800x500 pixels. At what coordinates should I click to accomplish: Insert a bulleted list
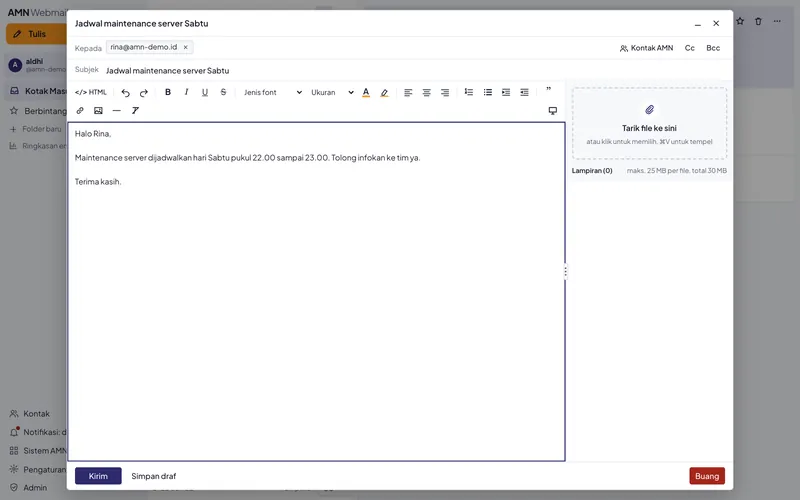coord(488,92)
